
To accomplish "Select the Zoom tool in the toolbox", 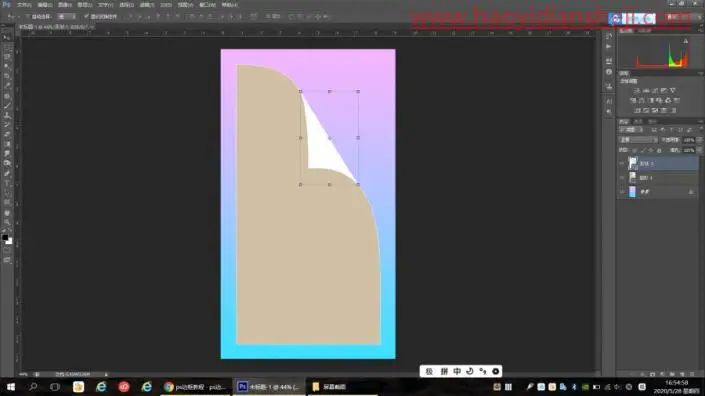I will [x=7, y=222].
